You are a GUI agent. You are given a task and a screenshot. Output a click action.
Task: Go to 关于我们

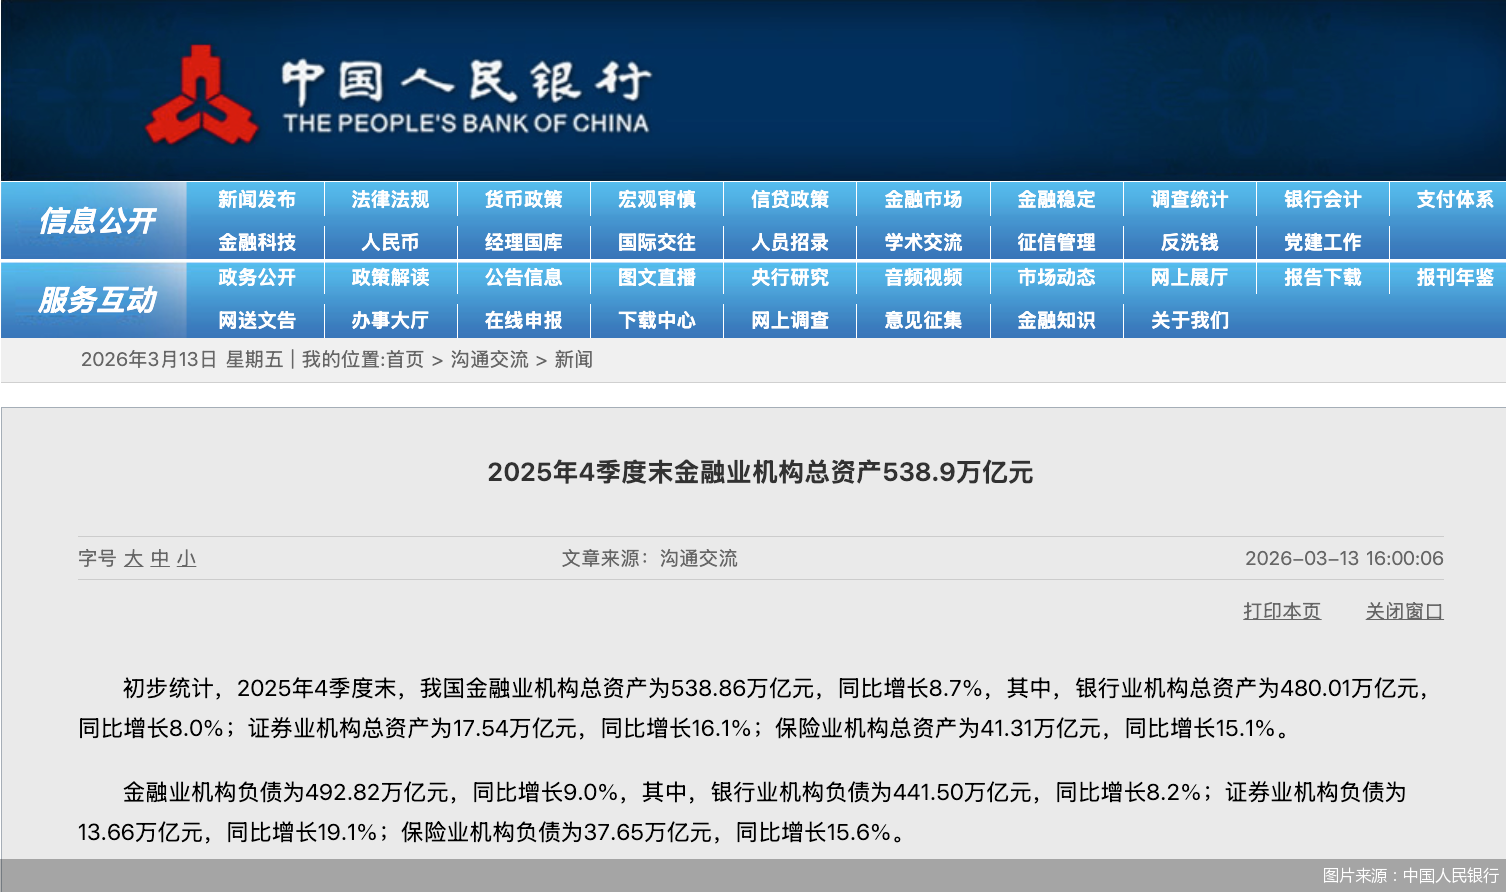pyautogui.click(x=1189, y=320)
